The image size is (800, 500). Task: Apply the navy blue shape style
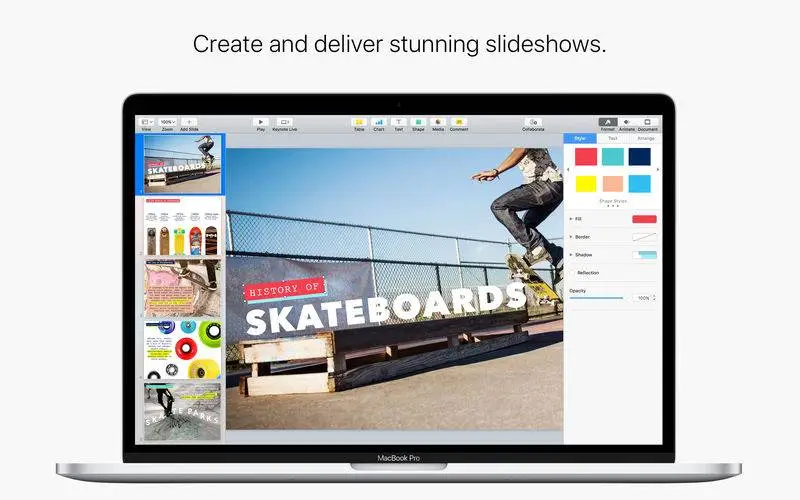click(639, 157)
